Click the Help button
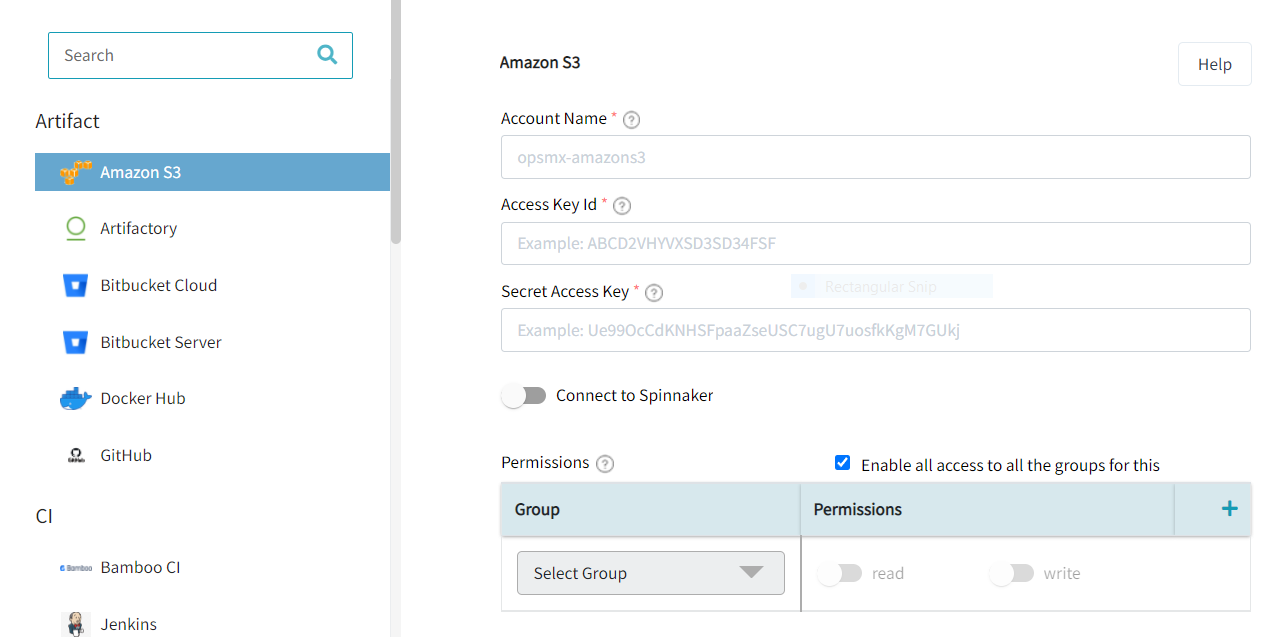 pos(1214,63)
